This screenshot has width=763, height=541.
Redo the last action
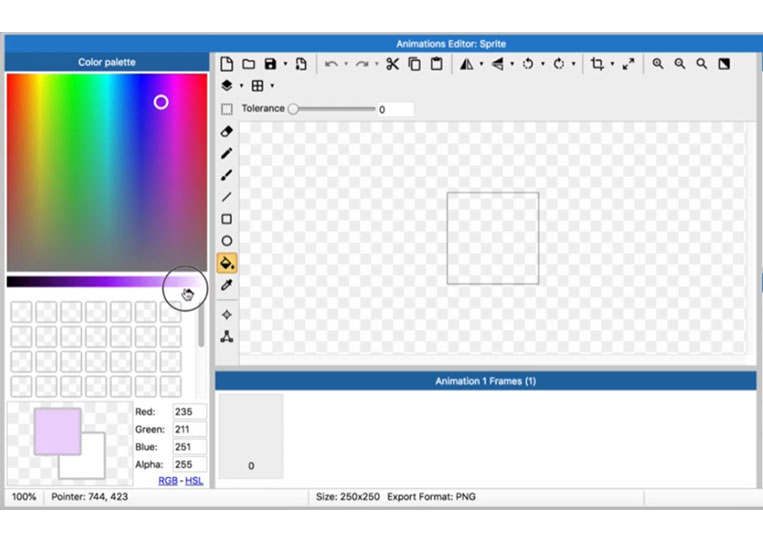click(362, 64)
